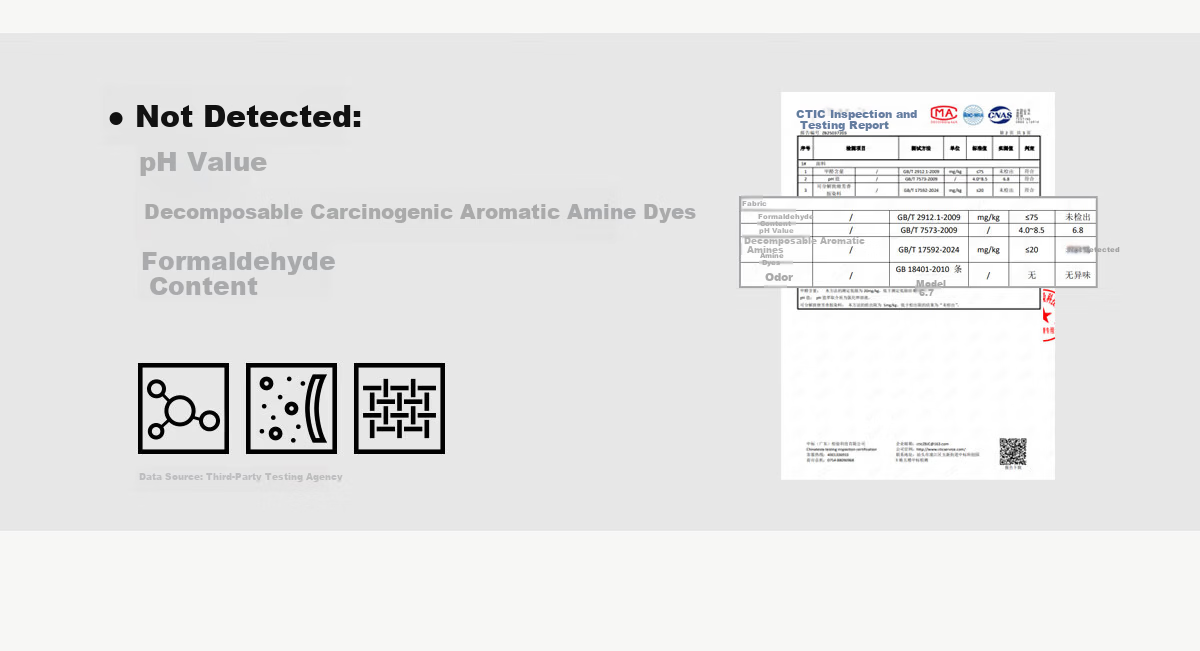Viewport: 1200px width, 651px height.
Task: Click the woven fabric pattern icon
Action: (x=399, y=408)
